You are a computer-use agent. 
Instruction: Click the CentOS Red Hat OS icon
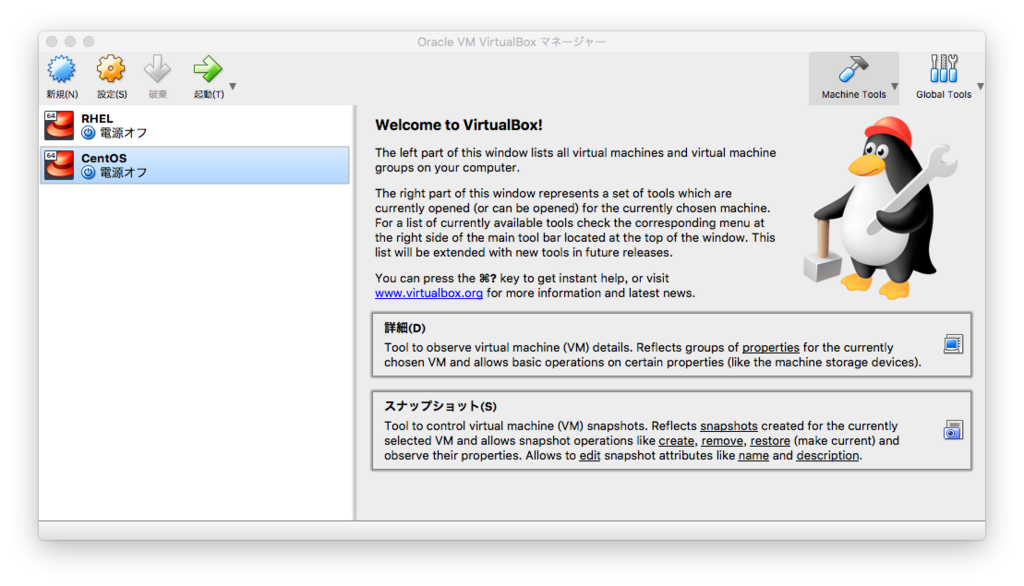click(x=59, y=165)
